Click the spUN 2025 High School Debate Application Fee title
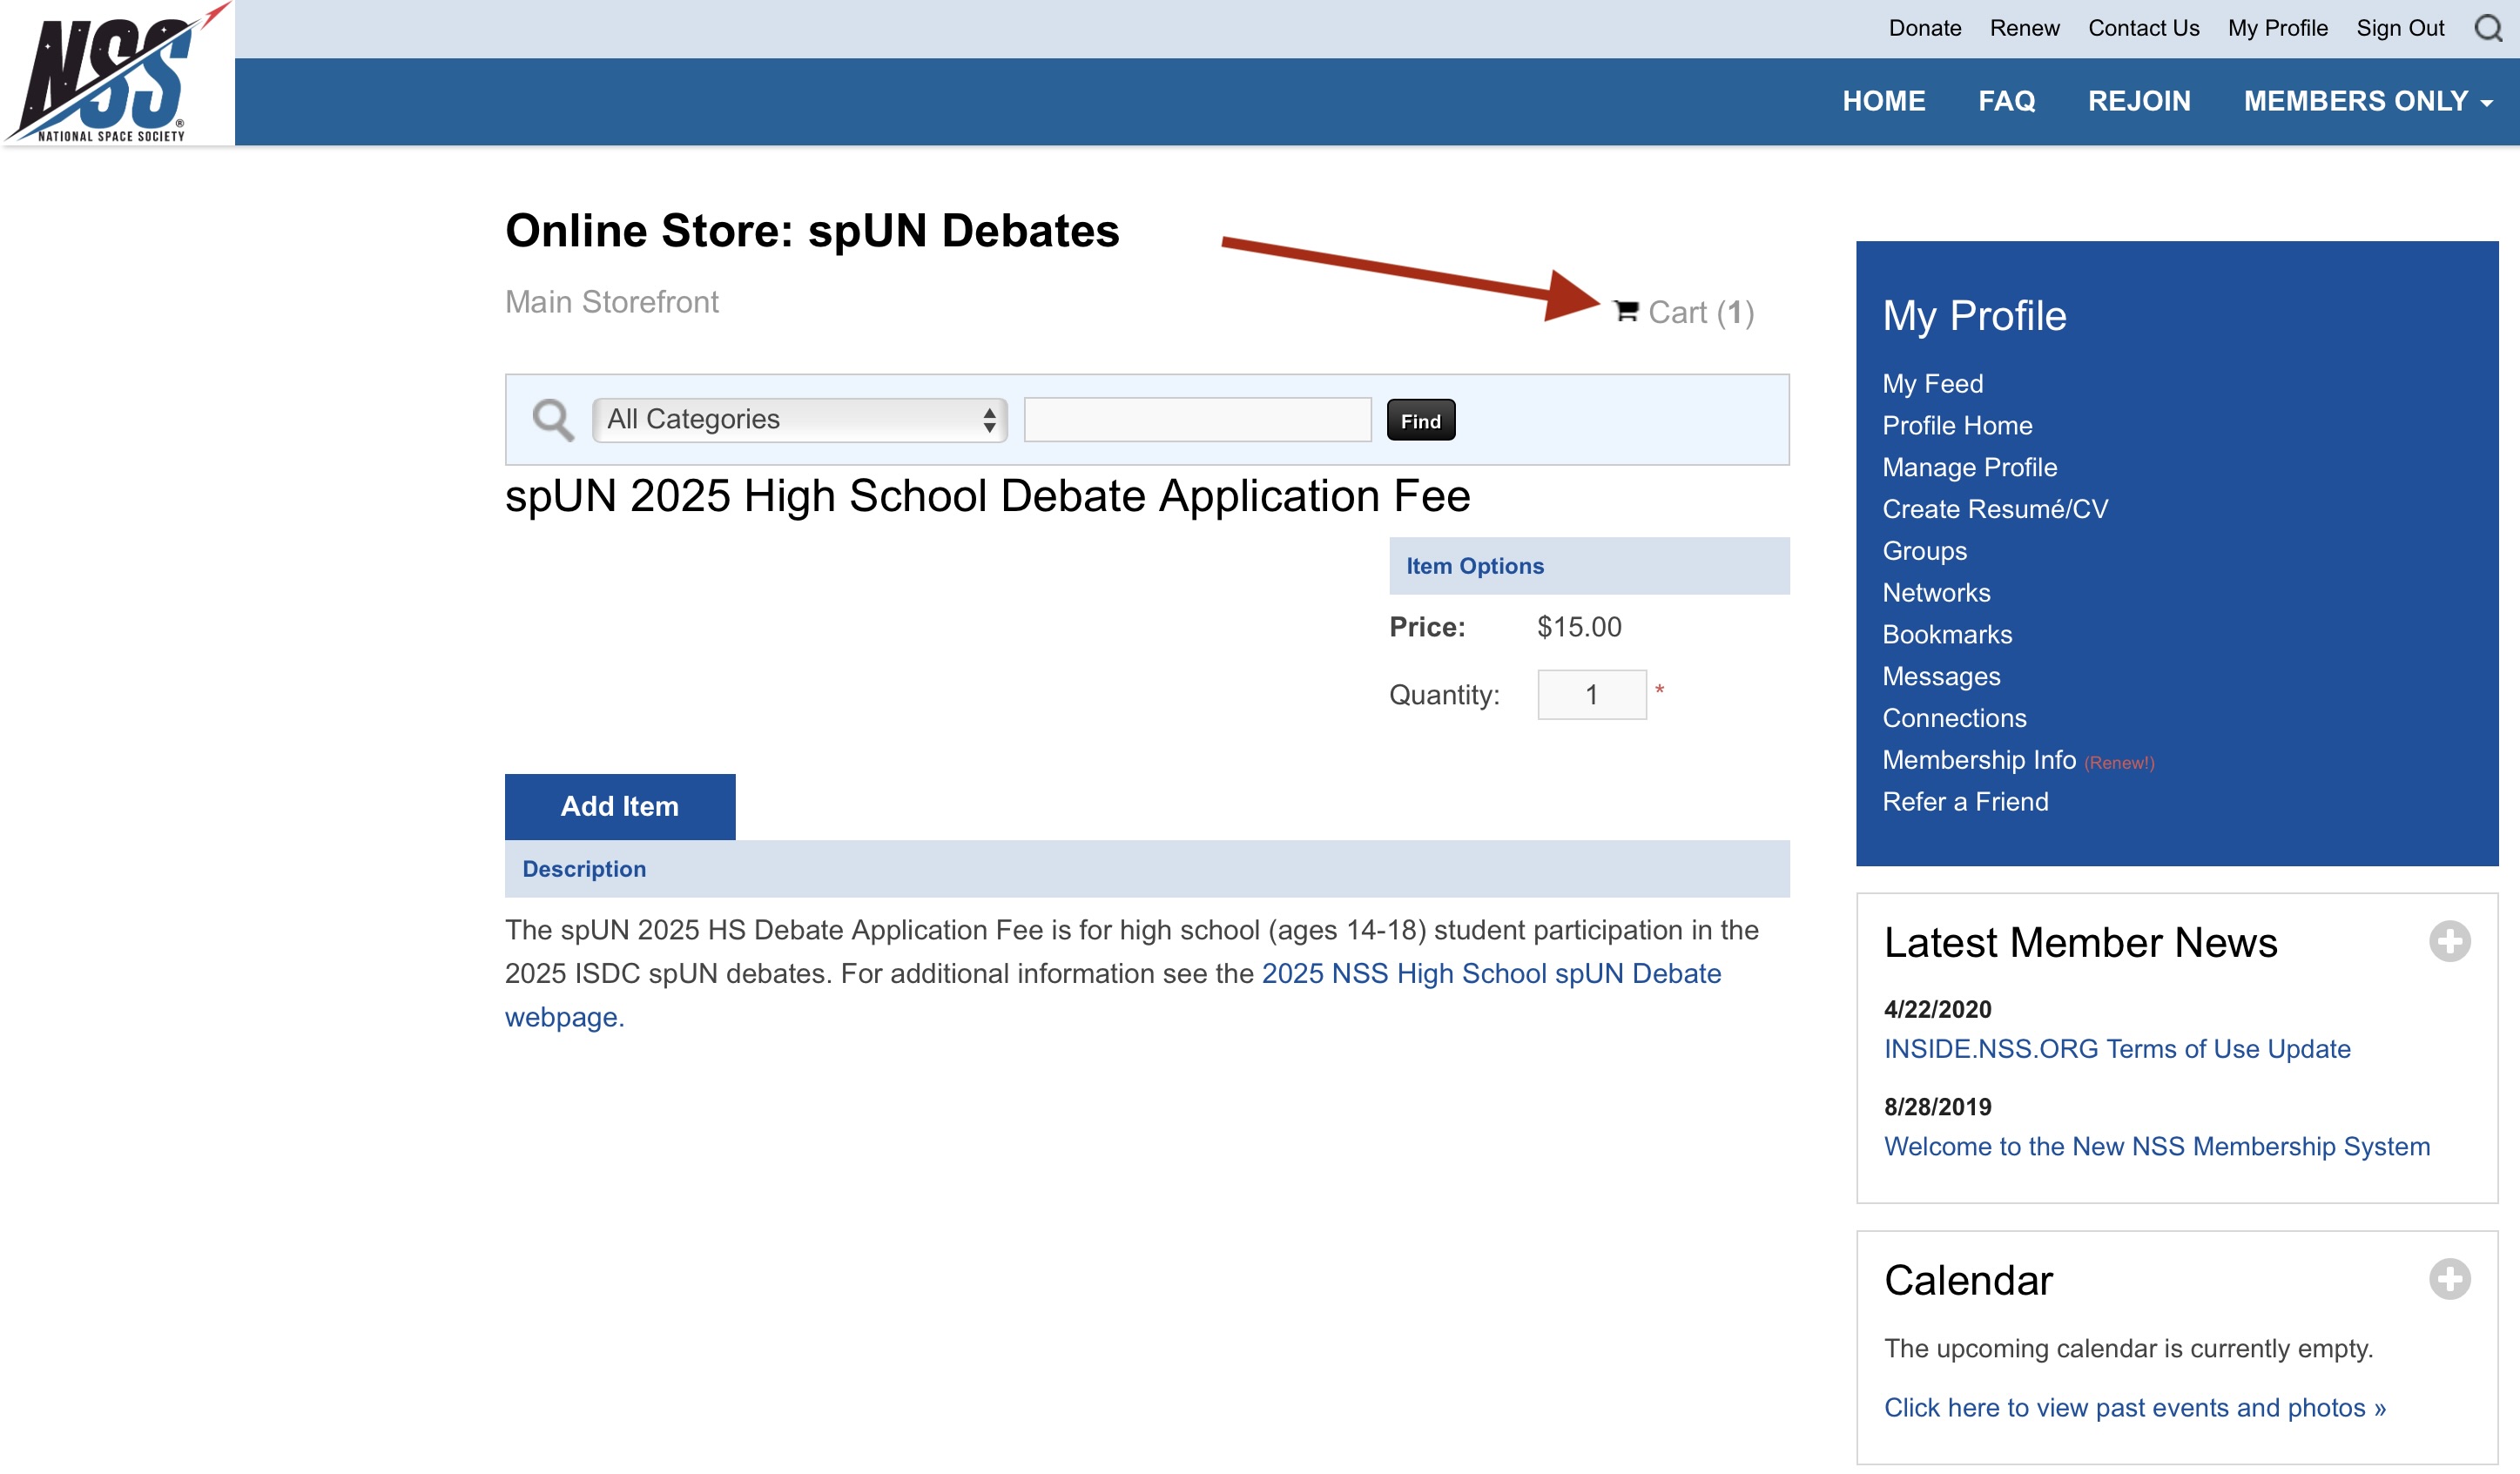Image resolution: width=2520 pixels, height=1474 pixels. point(988,496)
